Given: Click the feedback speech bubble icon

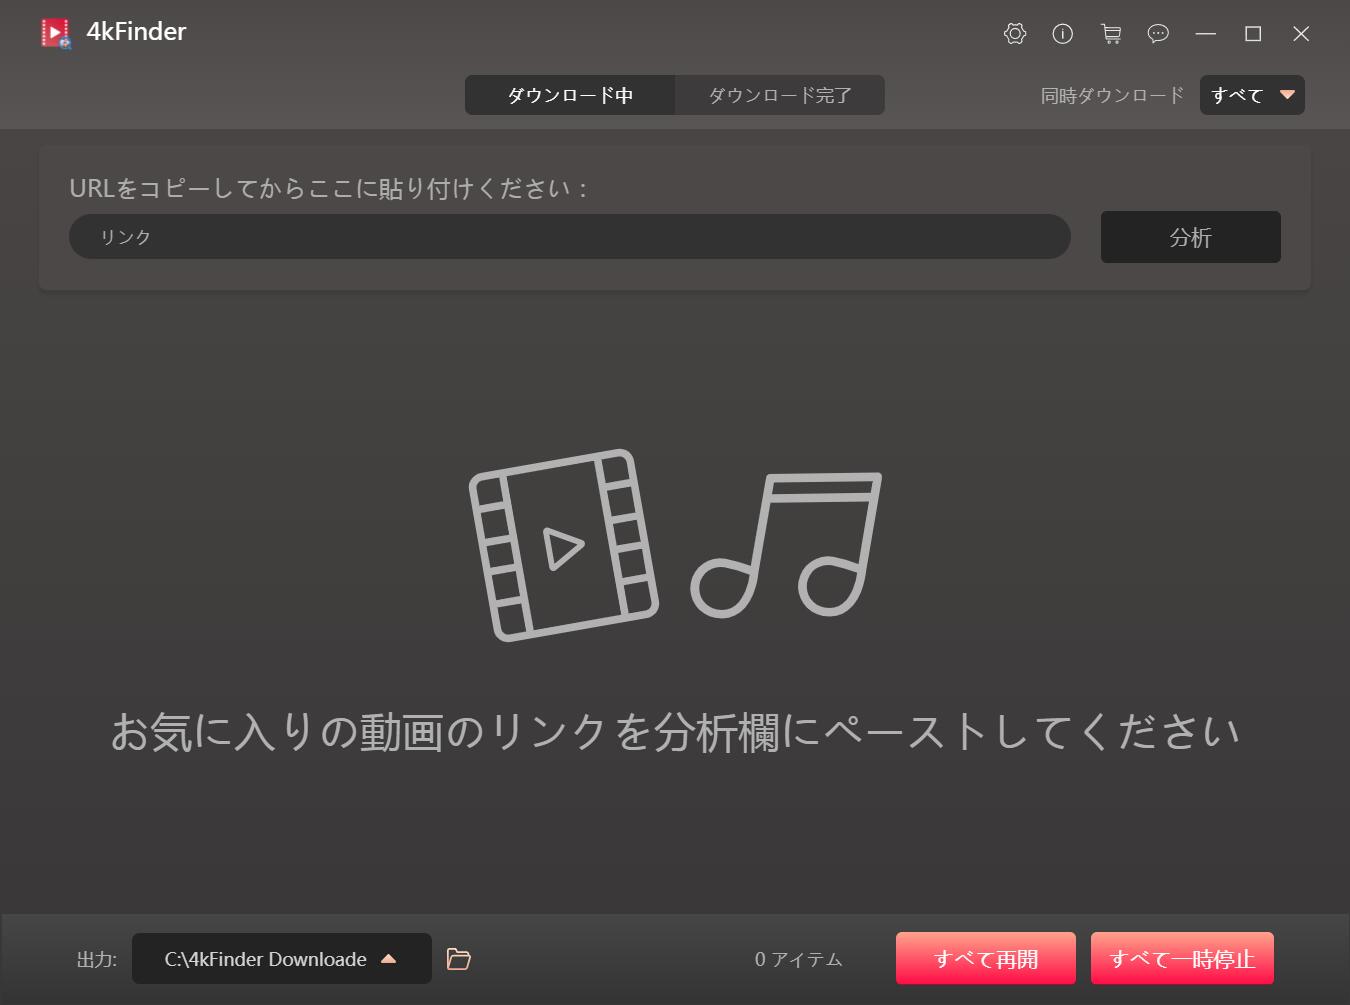Looking at the screenshot, I should pyautogui.click(x=1158, y=34).
